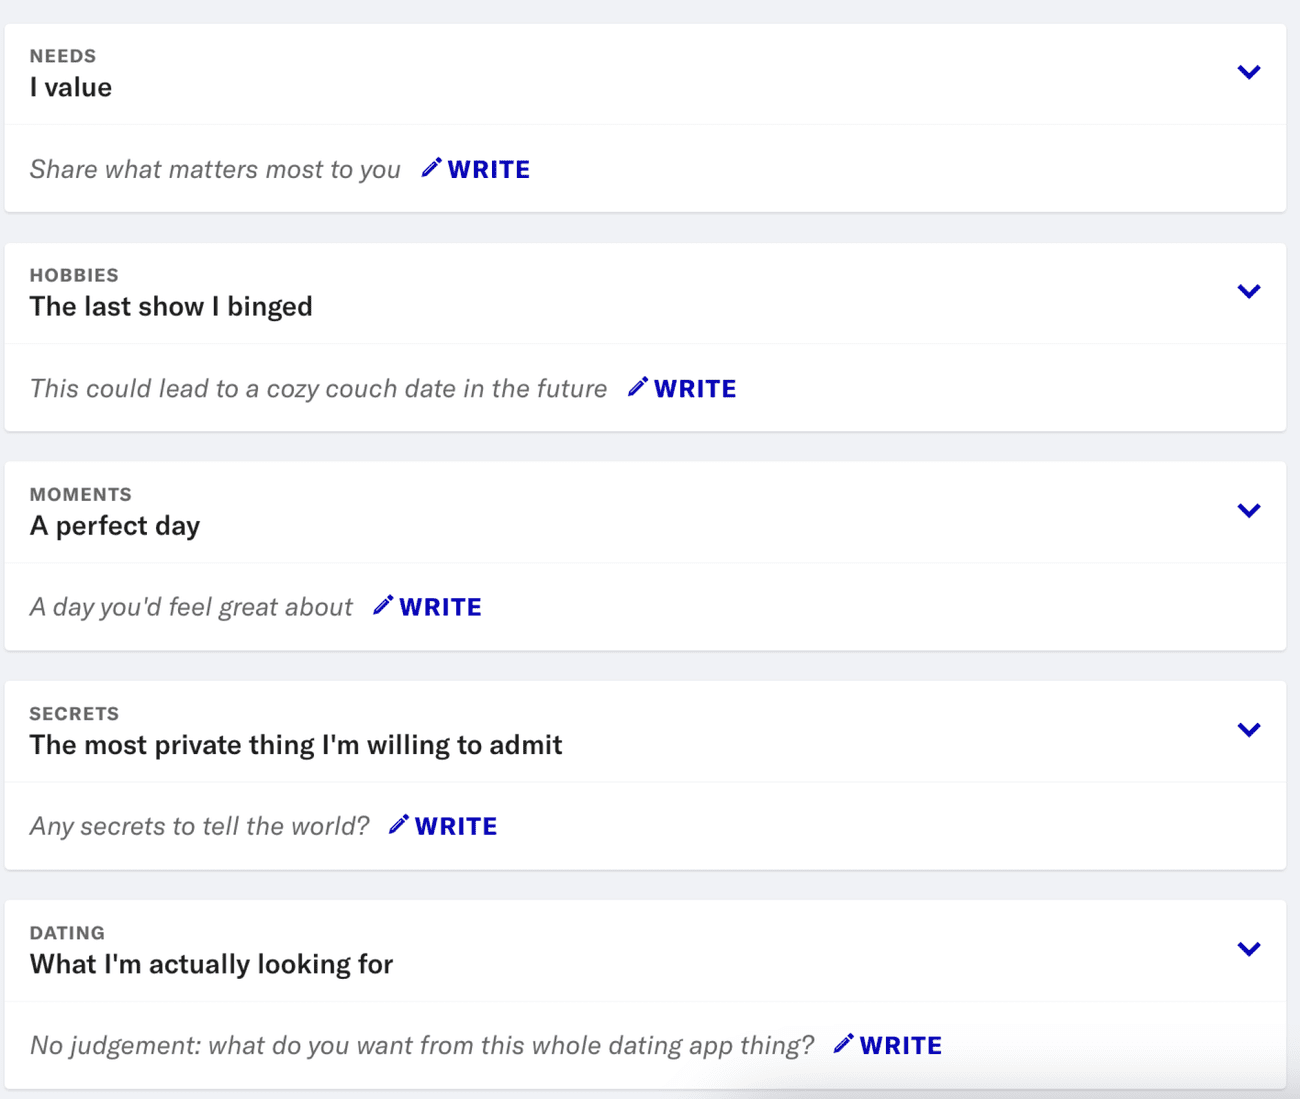Image resolution: width=1300 pixels, height=1099 pixels.
Task: Click the pencil icon in the Secrets section
Action: click(x=399, y=825)
